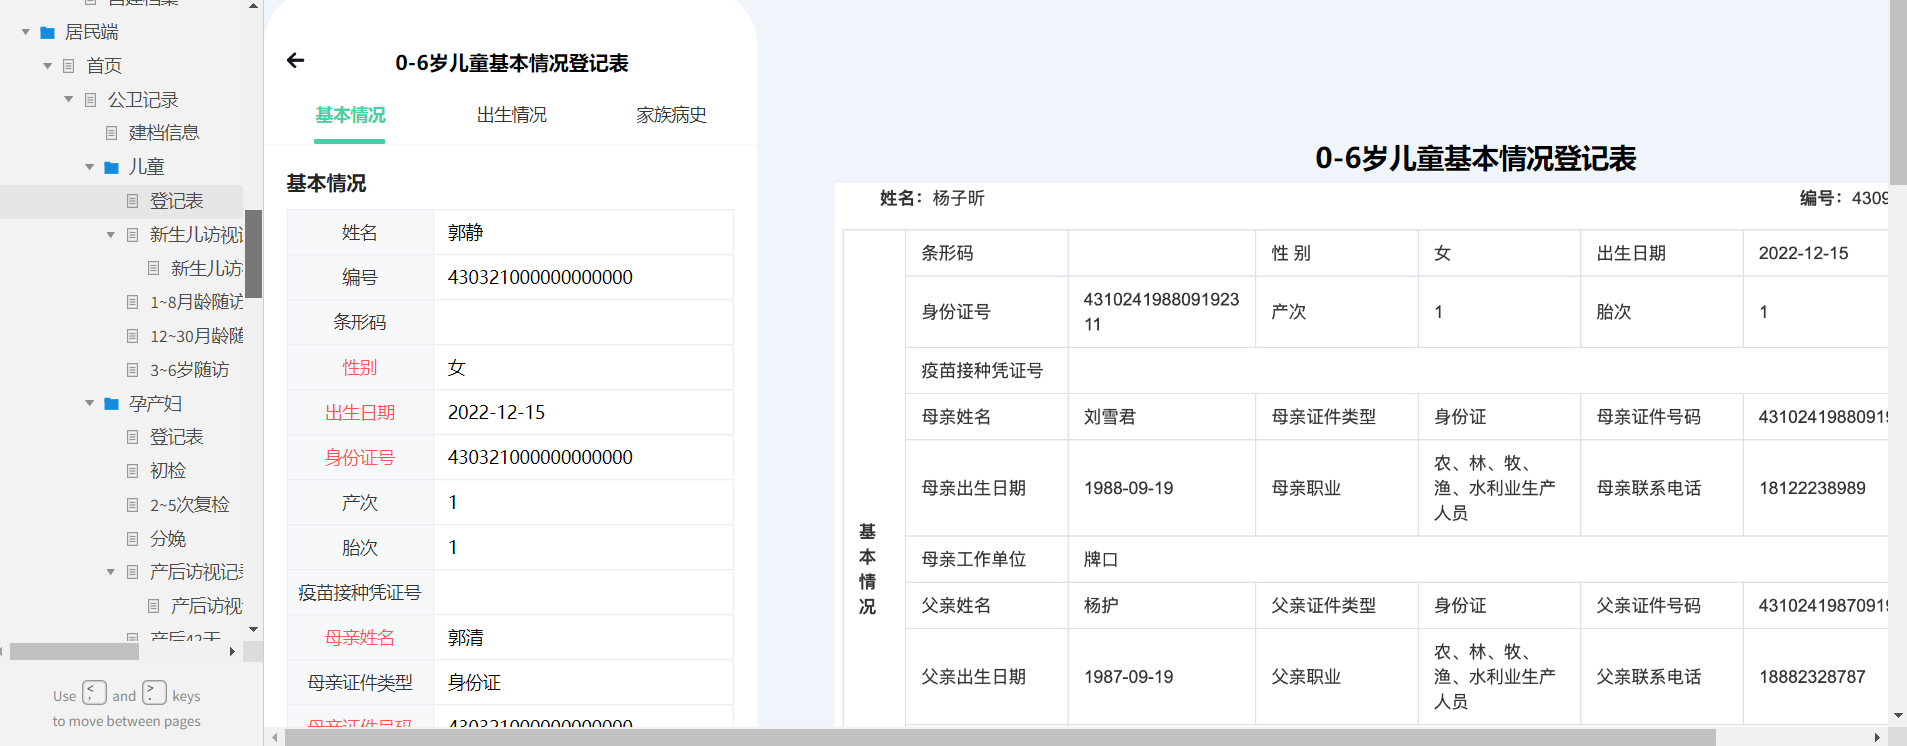
Task: Click the 姓名：杨子昕 header text
Action: click(x=932, y=198)
